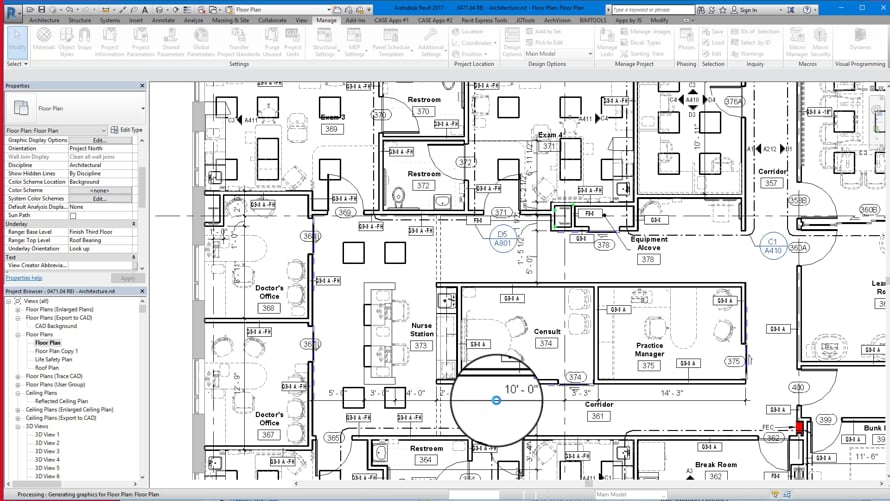Open Object Styles dialog
890x501 pixels.
coord(66,41)
